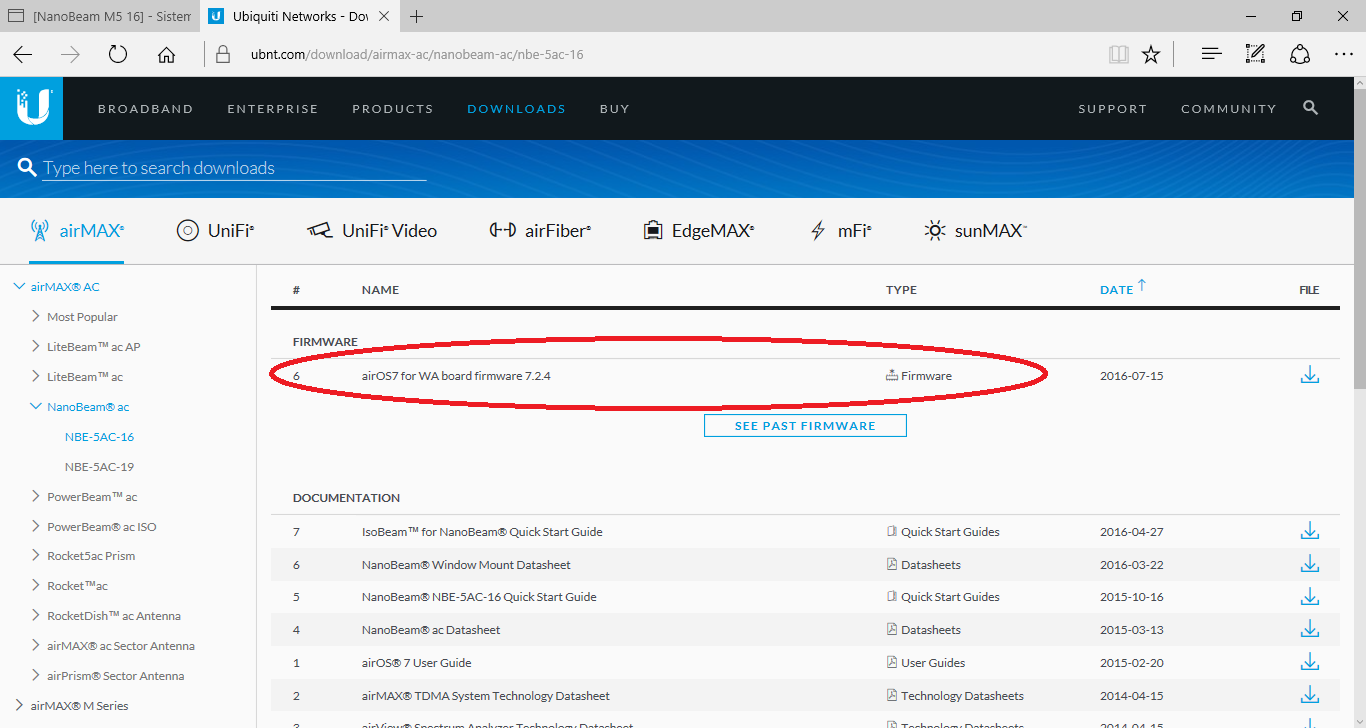Open the Edge Hub icon
The height and width of the screenshot is (728, 1366).
[1211, 54]
